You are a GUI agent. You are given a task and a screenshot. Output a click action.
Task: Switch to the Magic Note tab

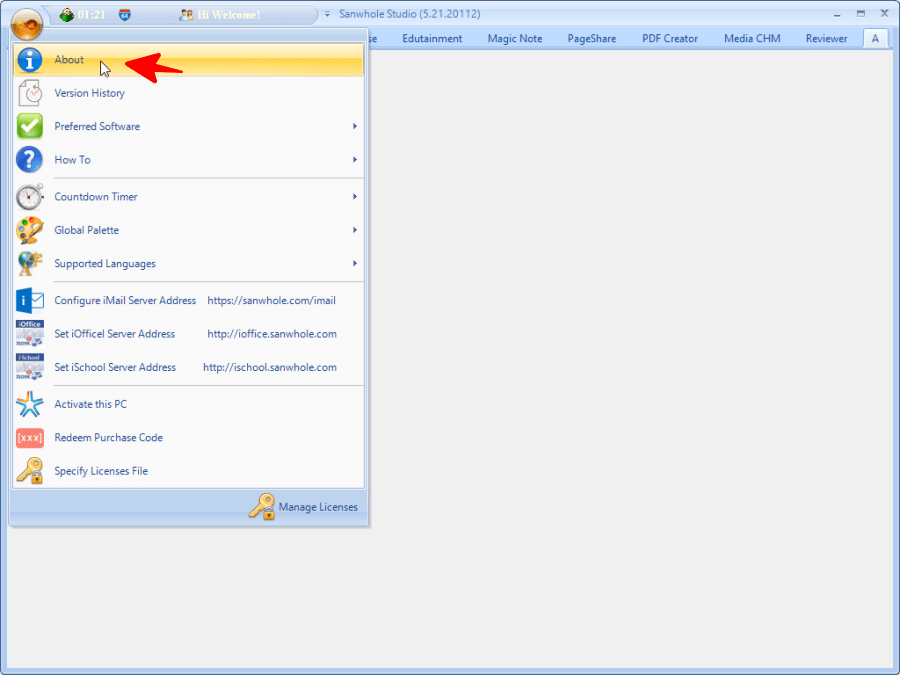(515, 38)
